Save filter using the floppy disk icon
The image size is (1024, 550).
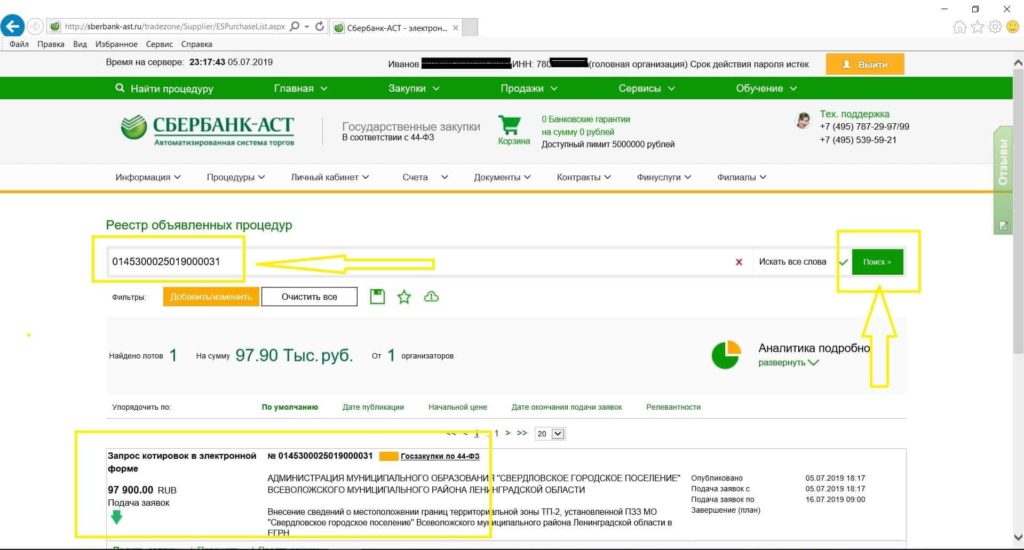pyautogui.click(x=377, y=297)
